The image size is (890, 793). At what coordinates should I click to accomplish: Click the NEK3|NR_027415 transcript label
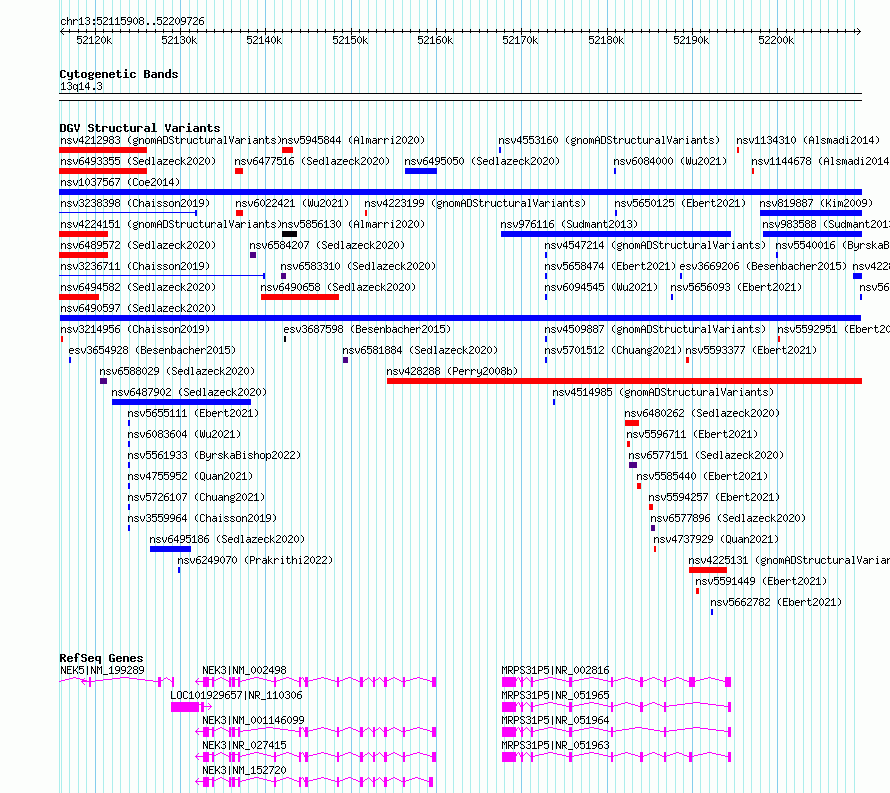pyautogui.click(x=245, y=745)
